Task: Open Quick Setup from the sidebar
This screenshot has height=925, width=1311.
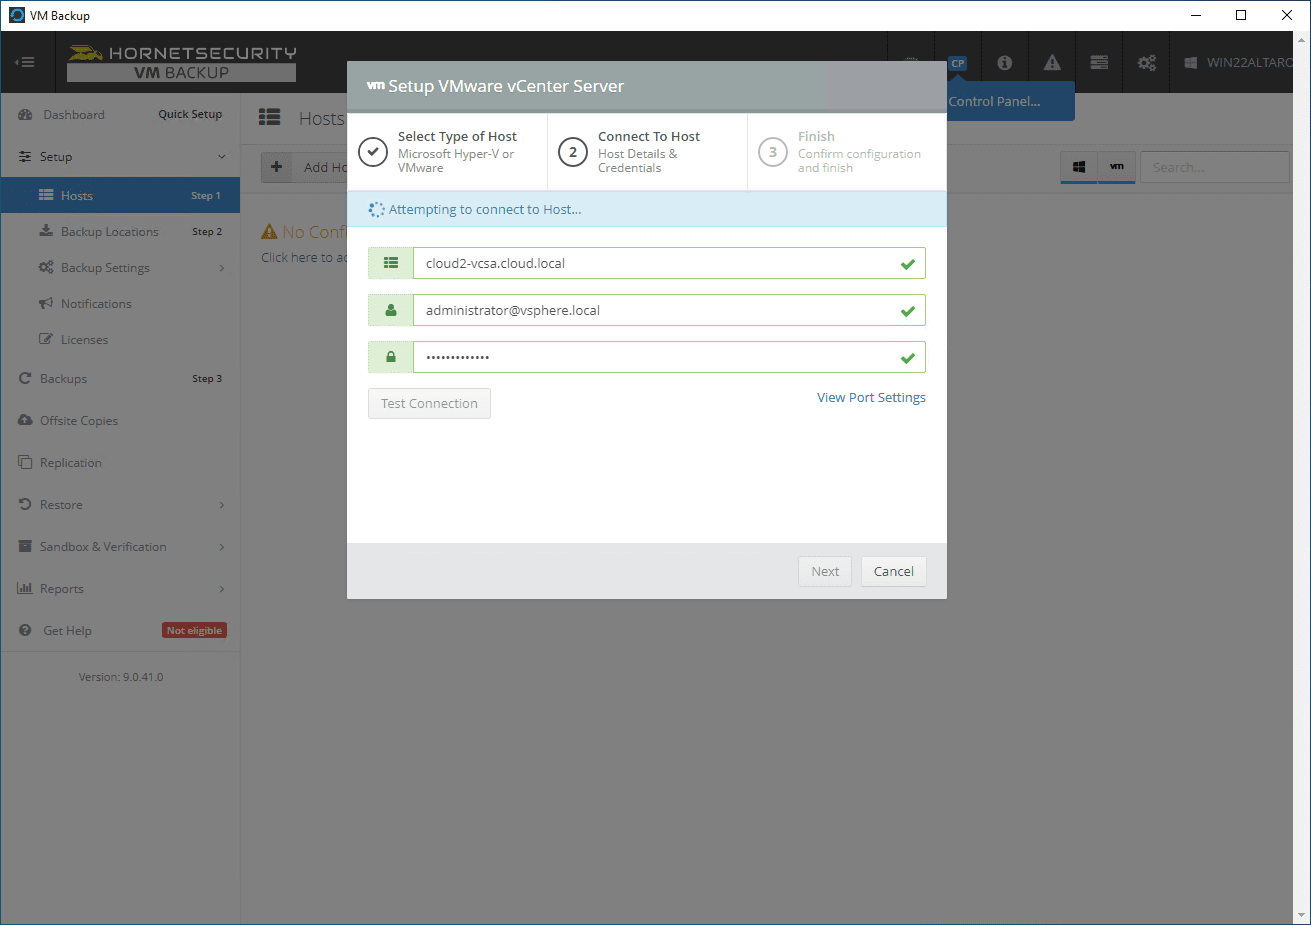Action: pos(190,114)
